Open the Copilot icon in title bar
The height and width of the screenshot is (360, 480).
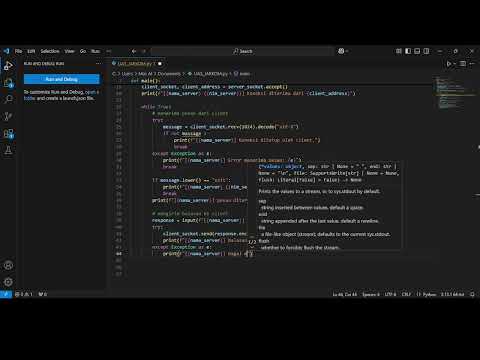(341, 51)
